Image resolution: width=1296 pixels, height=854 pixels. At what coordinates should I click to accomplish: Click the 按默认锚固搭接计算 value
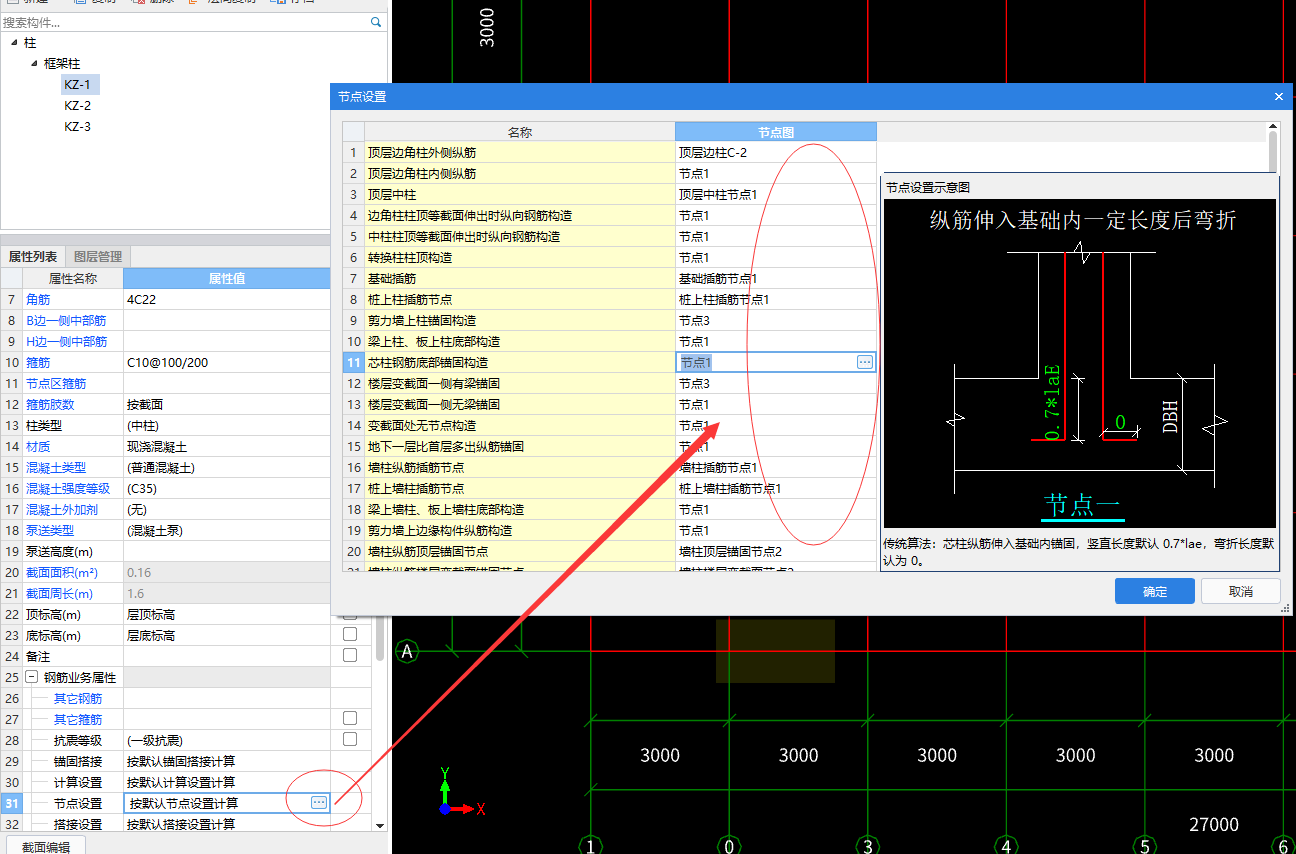point(180,761)
